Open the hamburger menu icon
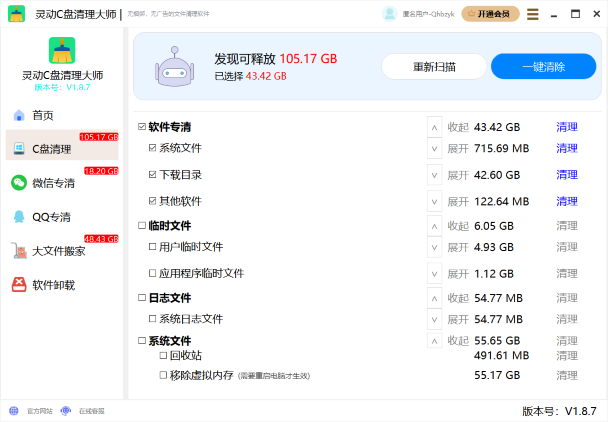 coord(532,14)
